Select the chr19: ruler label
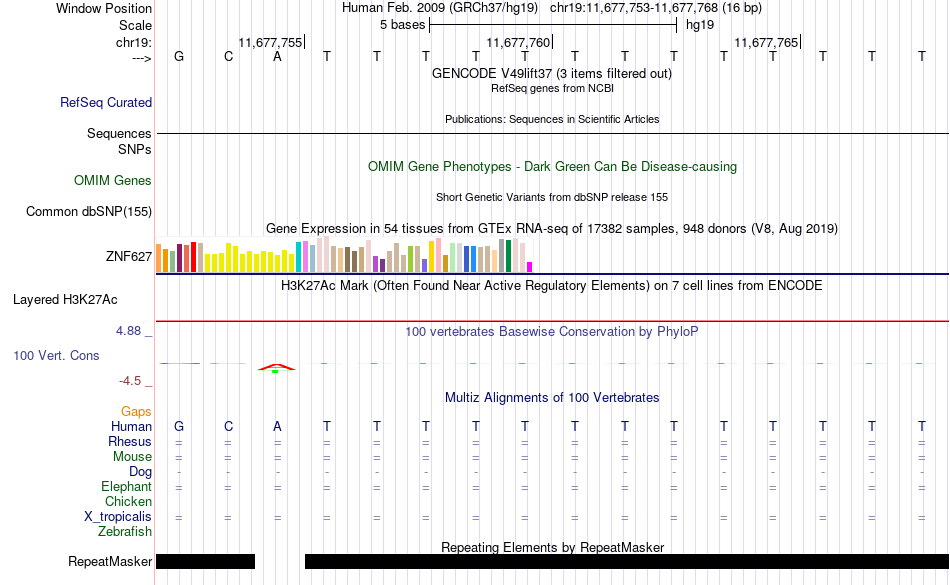Viewport: 950px width, 585px height. point(134,42)
